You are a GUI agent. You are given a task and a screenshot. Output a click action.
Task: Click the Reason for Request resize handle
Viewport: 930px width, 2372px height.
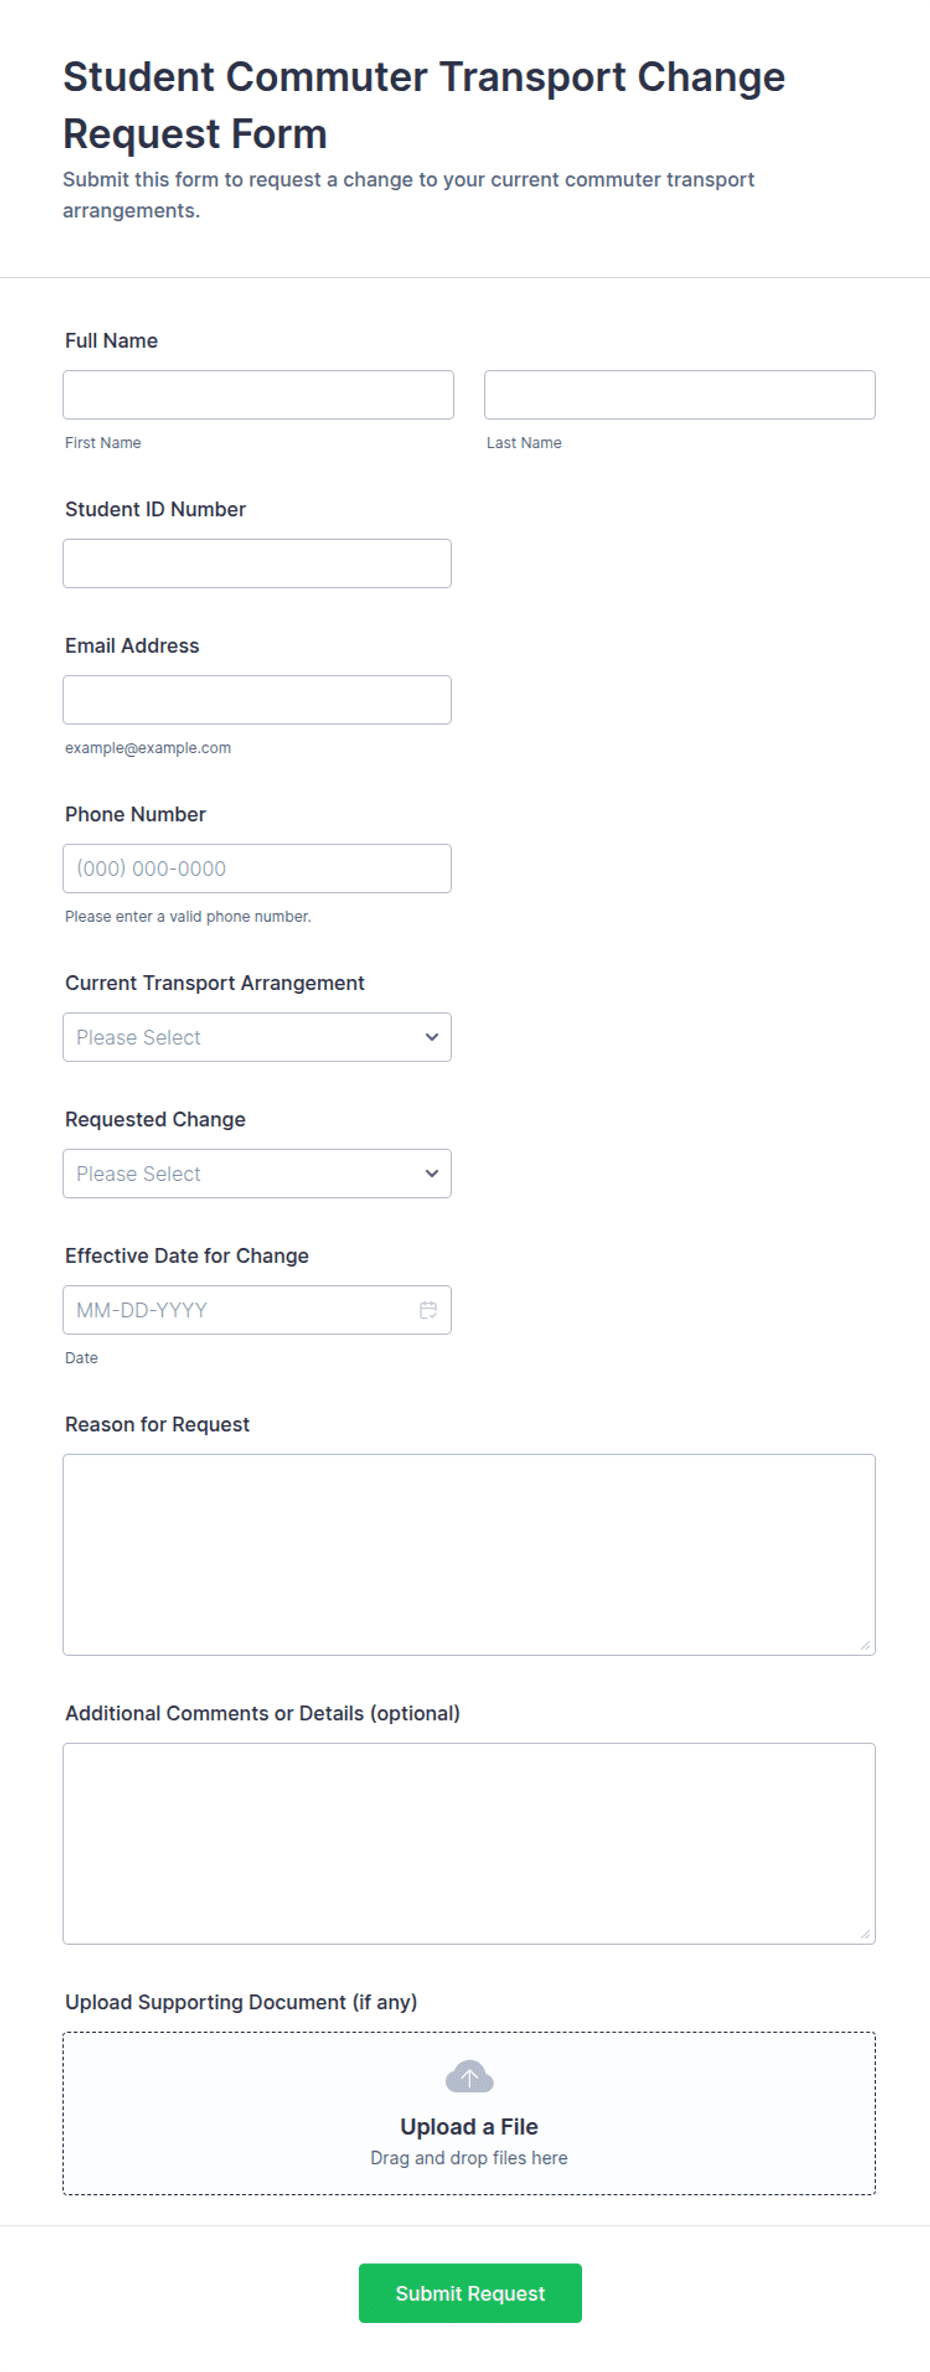(865, 1645)
